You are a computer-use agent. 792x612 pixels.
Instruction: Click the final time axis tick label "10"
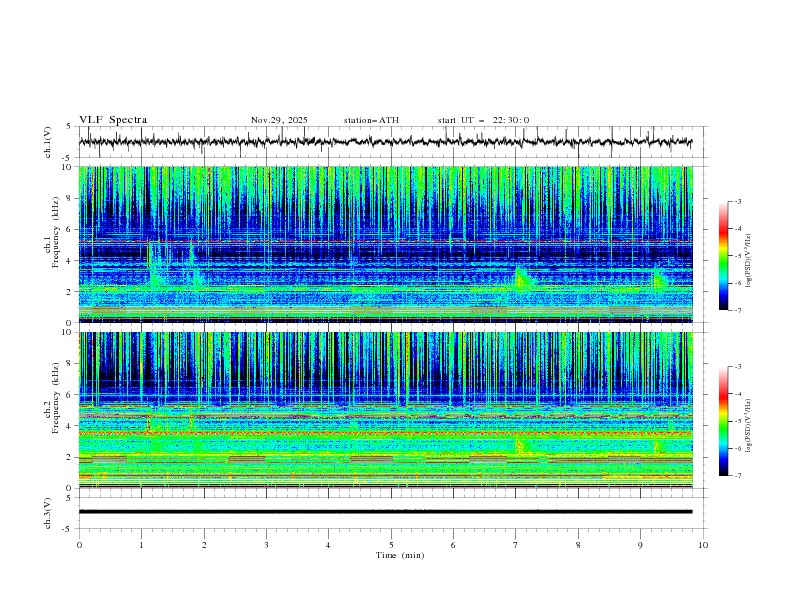pos(703,545)
